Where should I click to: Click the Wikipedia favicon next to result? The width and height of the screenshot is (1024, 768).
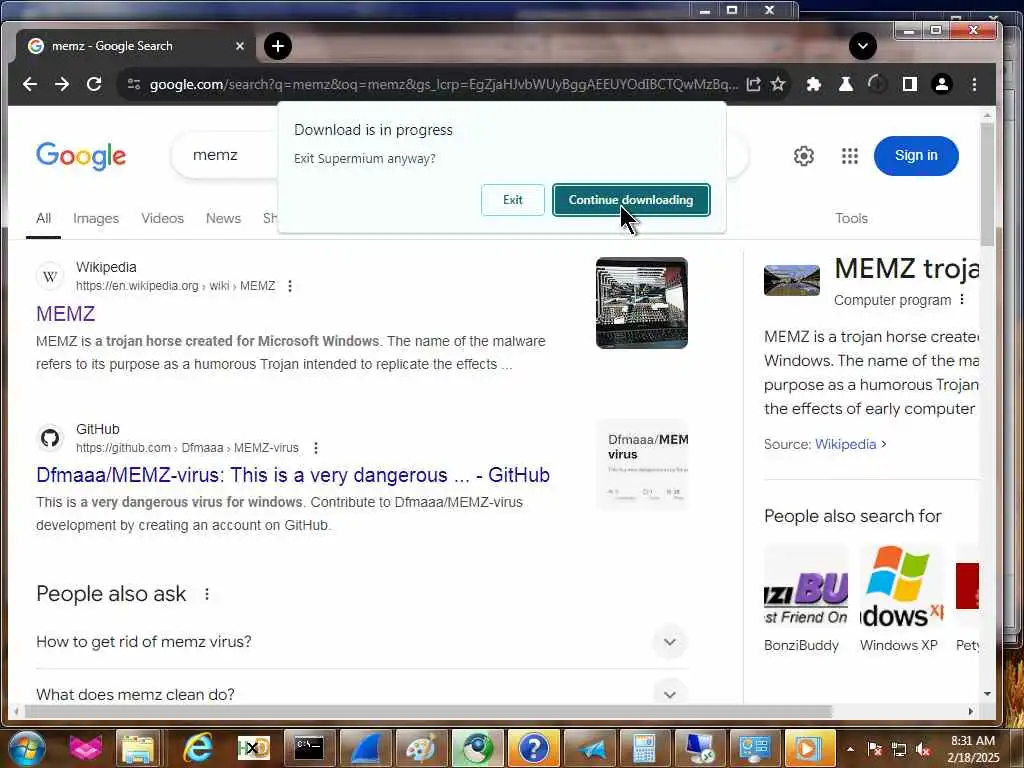pos(50,276)
